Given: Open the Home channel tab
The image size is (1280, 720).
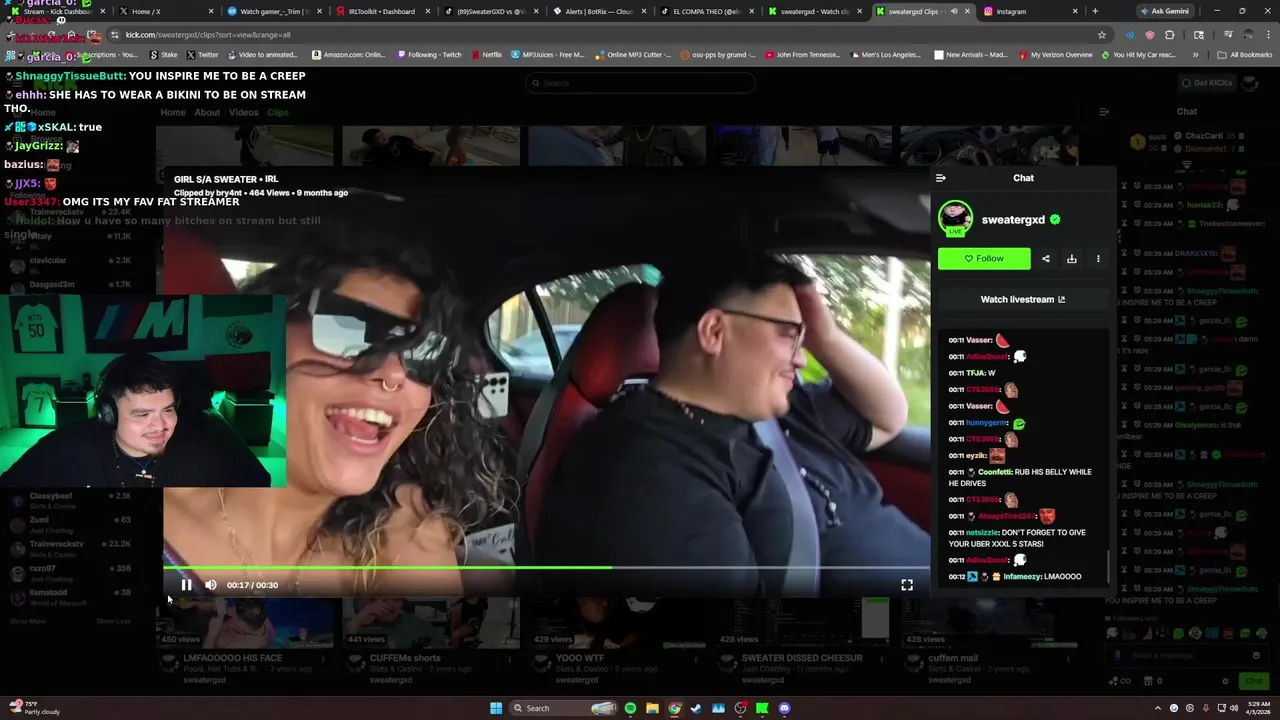Looking at the screenshot, I should [x=173, y=112].
